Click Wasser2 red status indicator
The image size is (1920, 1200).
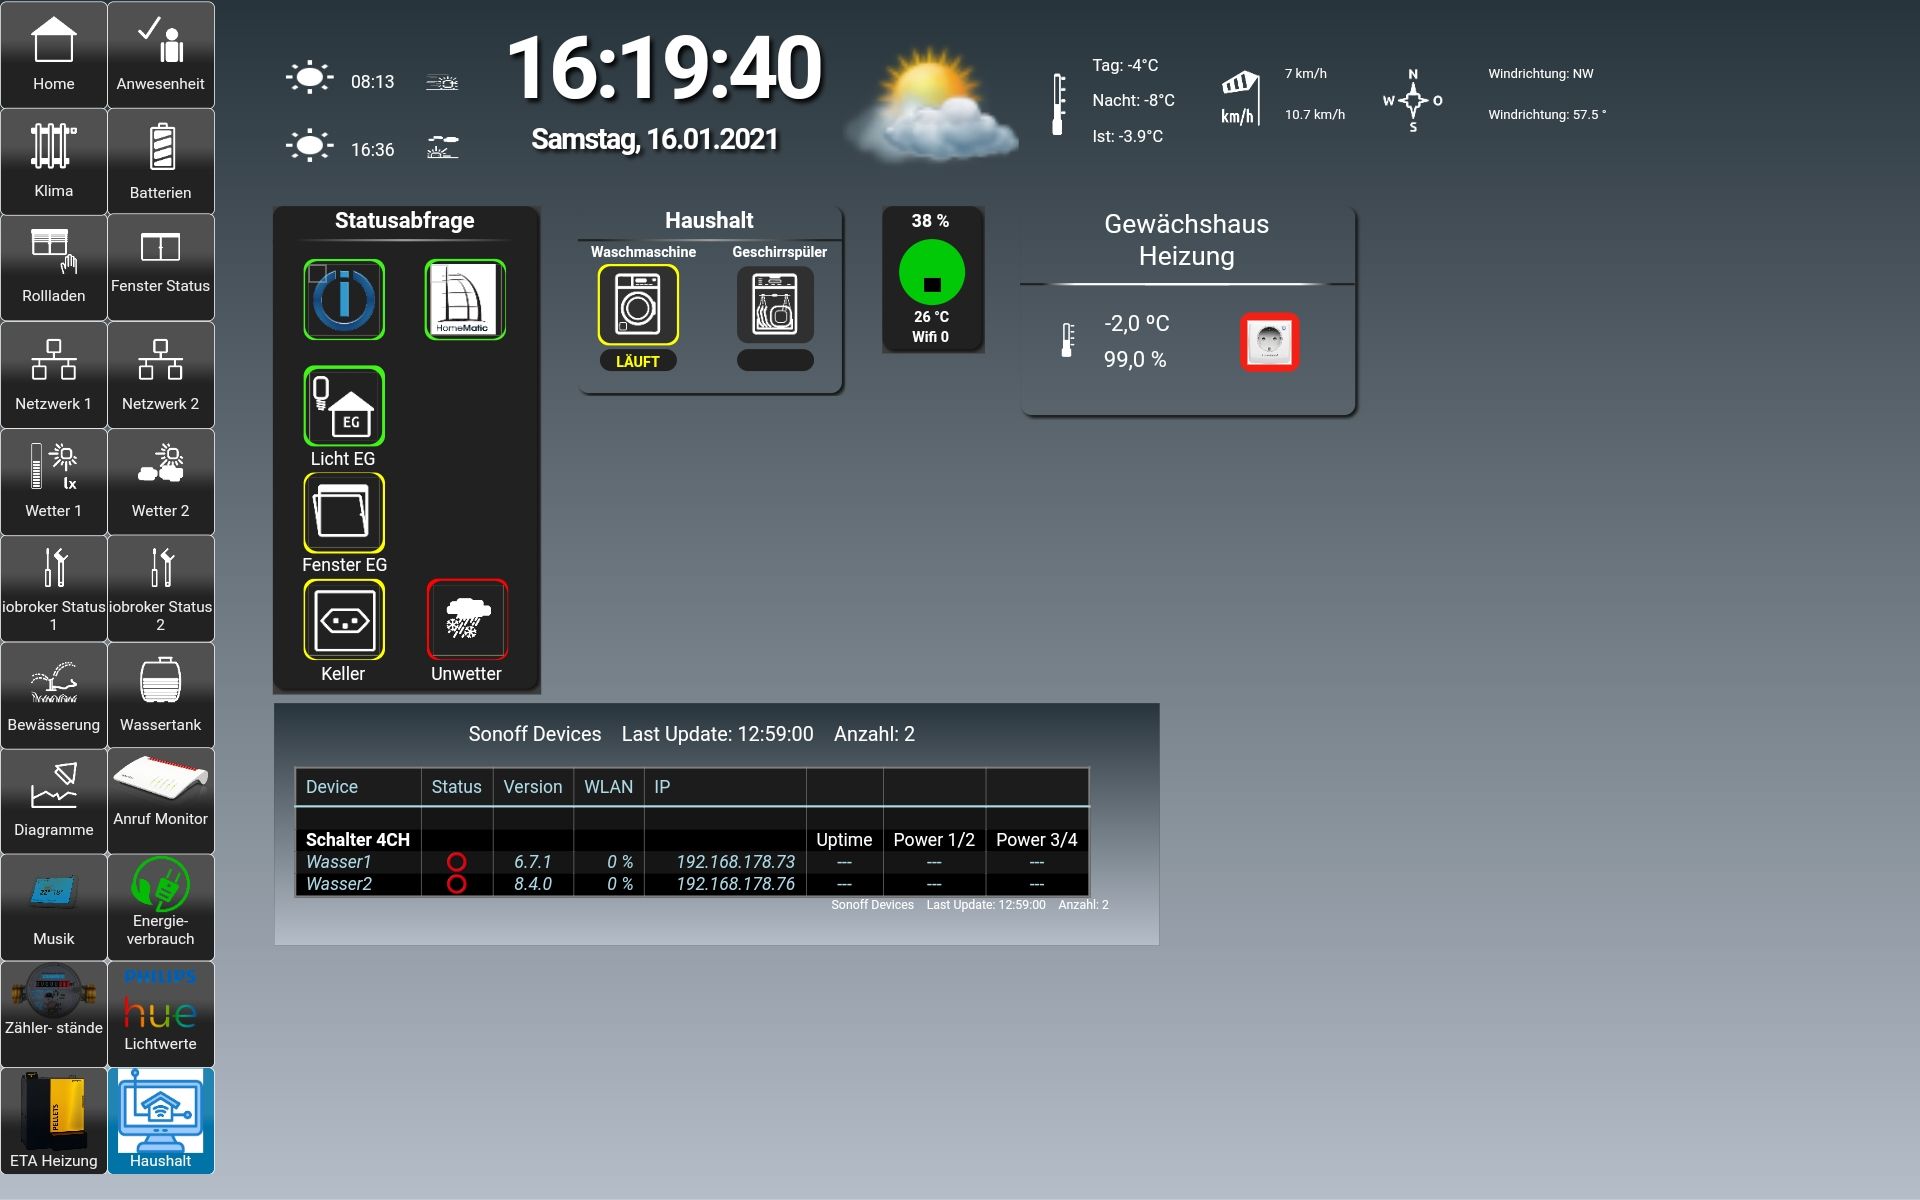pos(456,884)
